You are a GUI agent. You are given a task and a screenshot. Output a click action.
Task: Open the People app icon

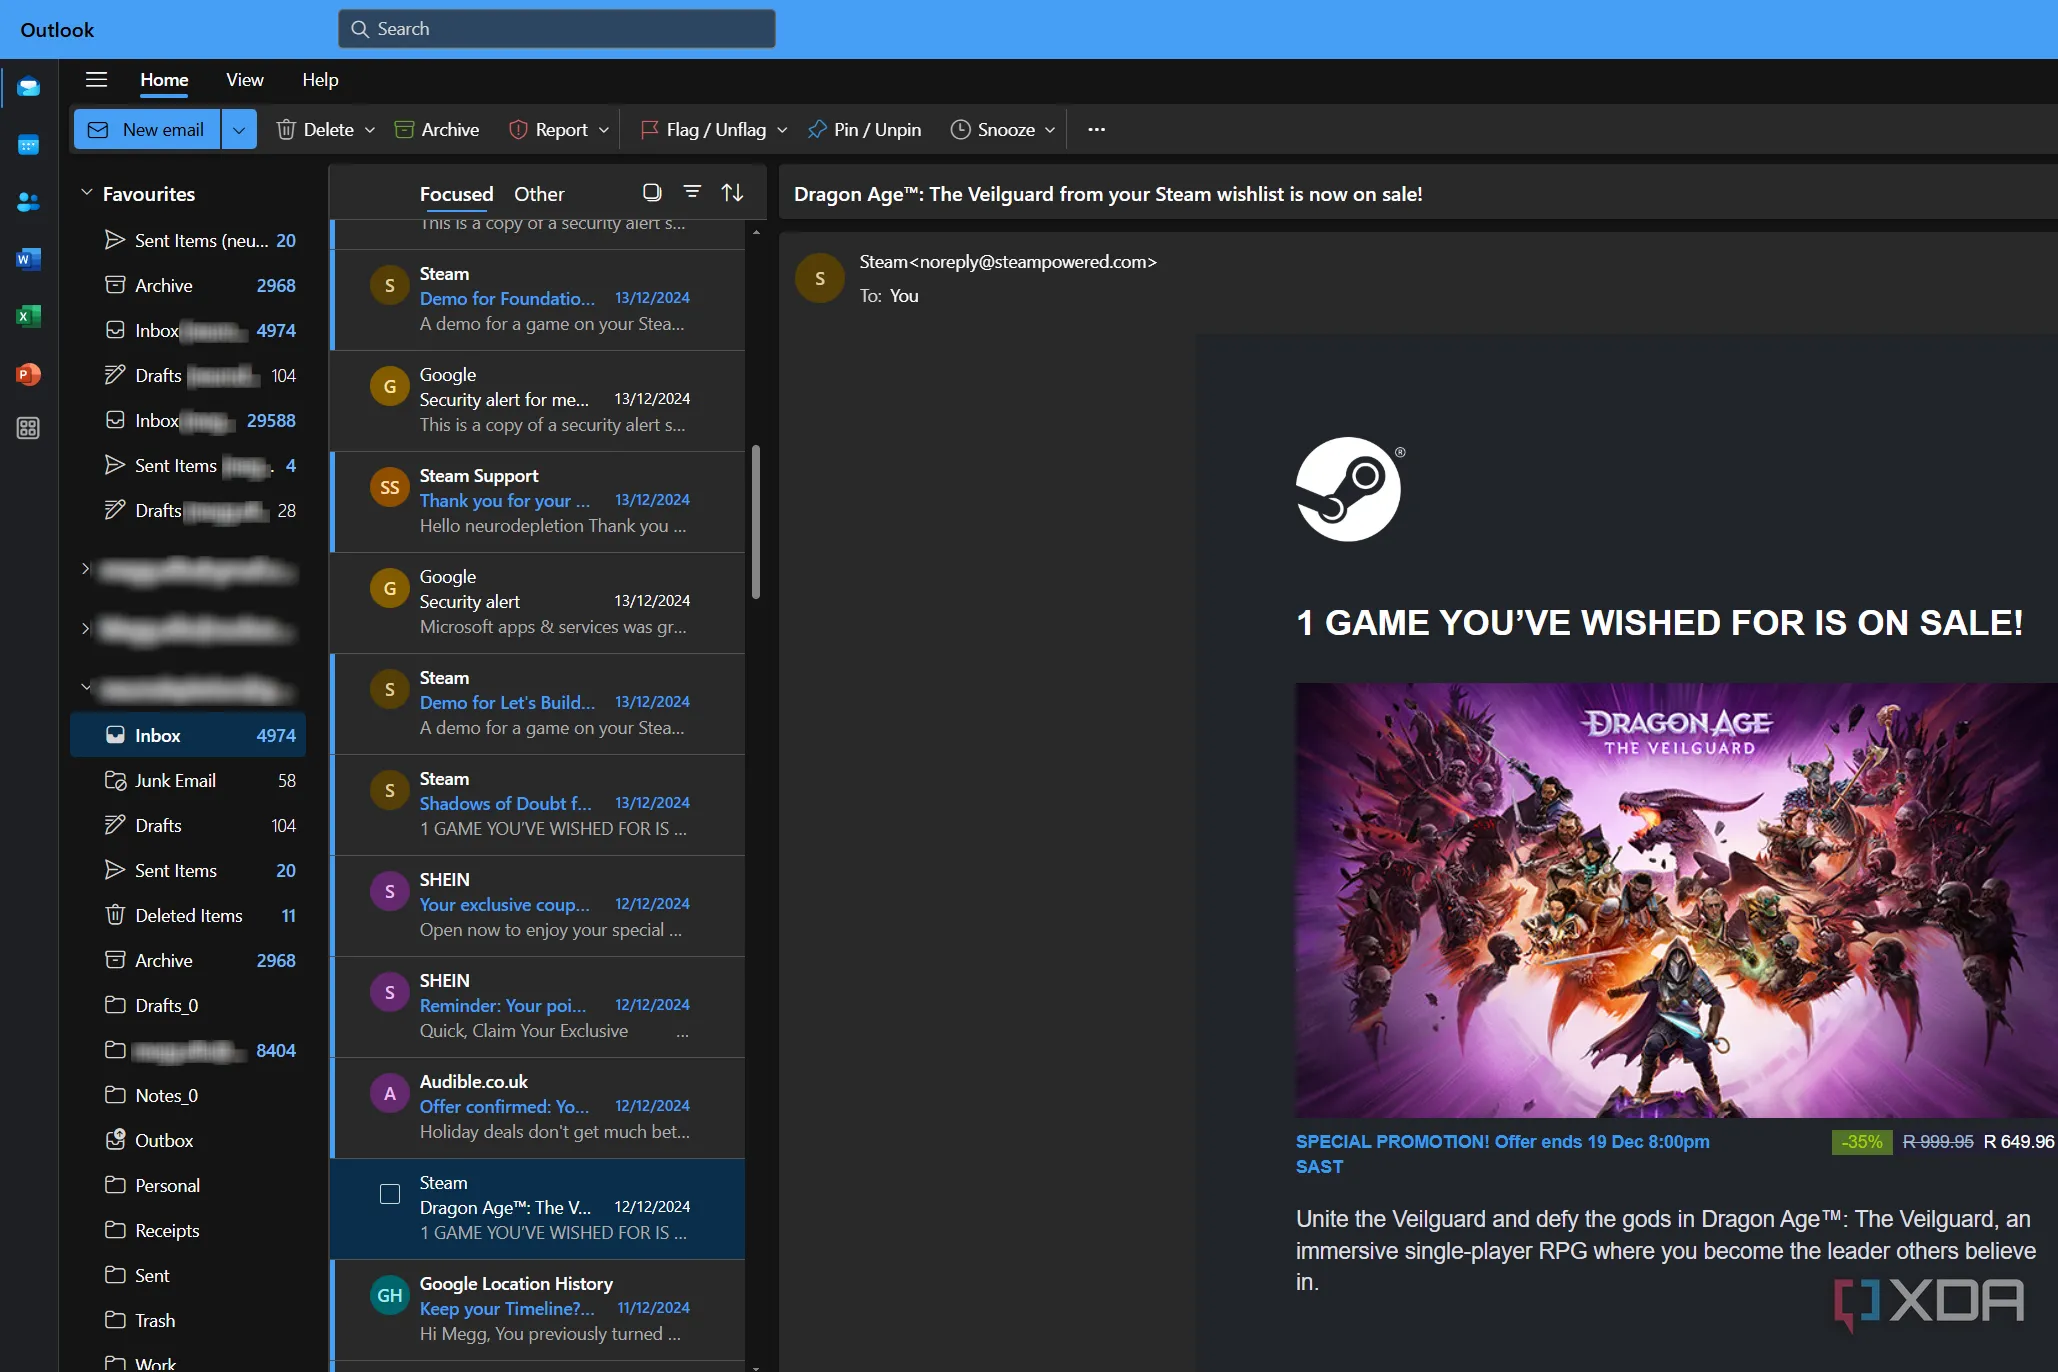click(x=28, y=201)
